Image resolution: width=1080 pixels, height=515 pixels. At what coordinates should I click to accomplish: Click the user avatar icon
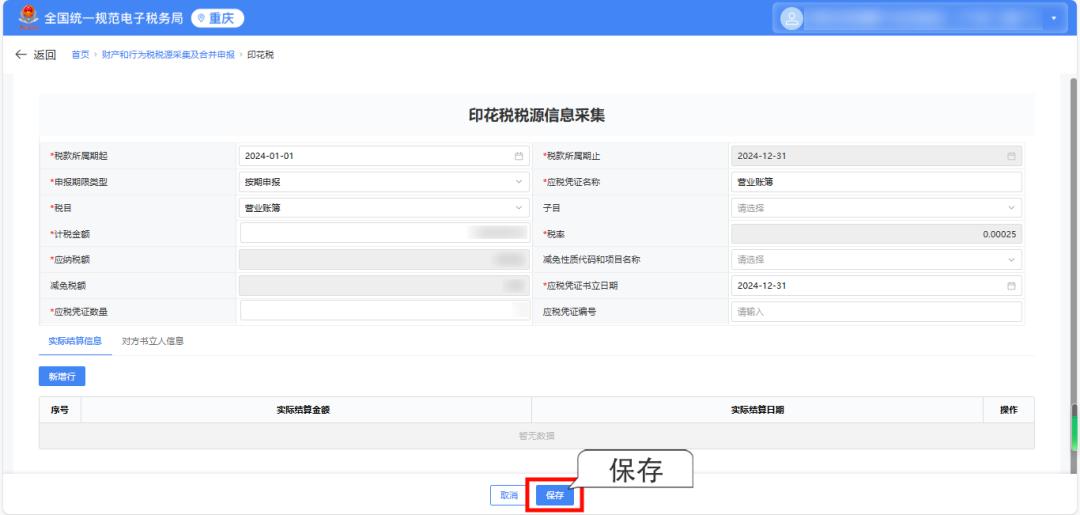(x=791, y=18)
